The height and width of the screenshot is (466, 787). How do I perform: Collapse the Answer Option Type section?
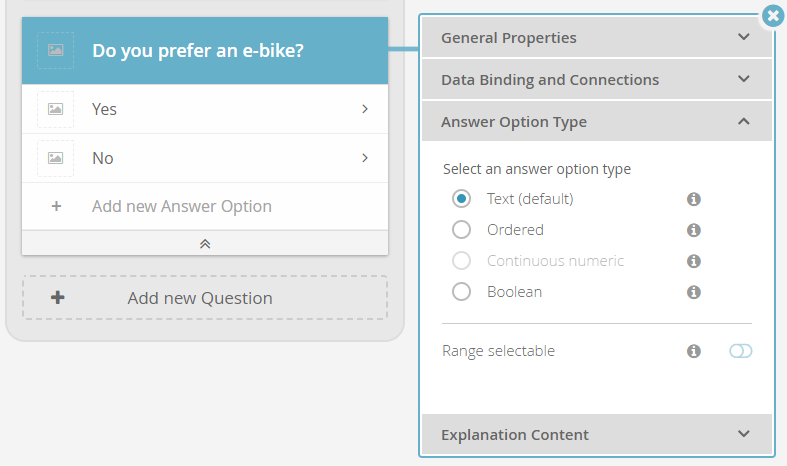coord(597,122)
